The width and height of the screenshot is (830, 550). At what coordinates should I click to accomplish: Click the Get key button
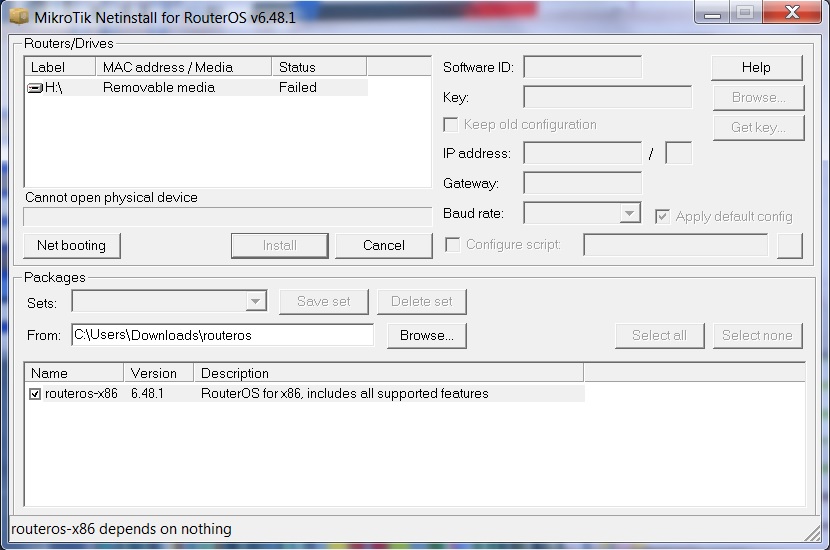[759, 128]
